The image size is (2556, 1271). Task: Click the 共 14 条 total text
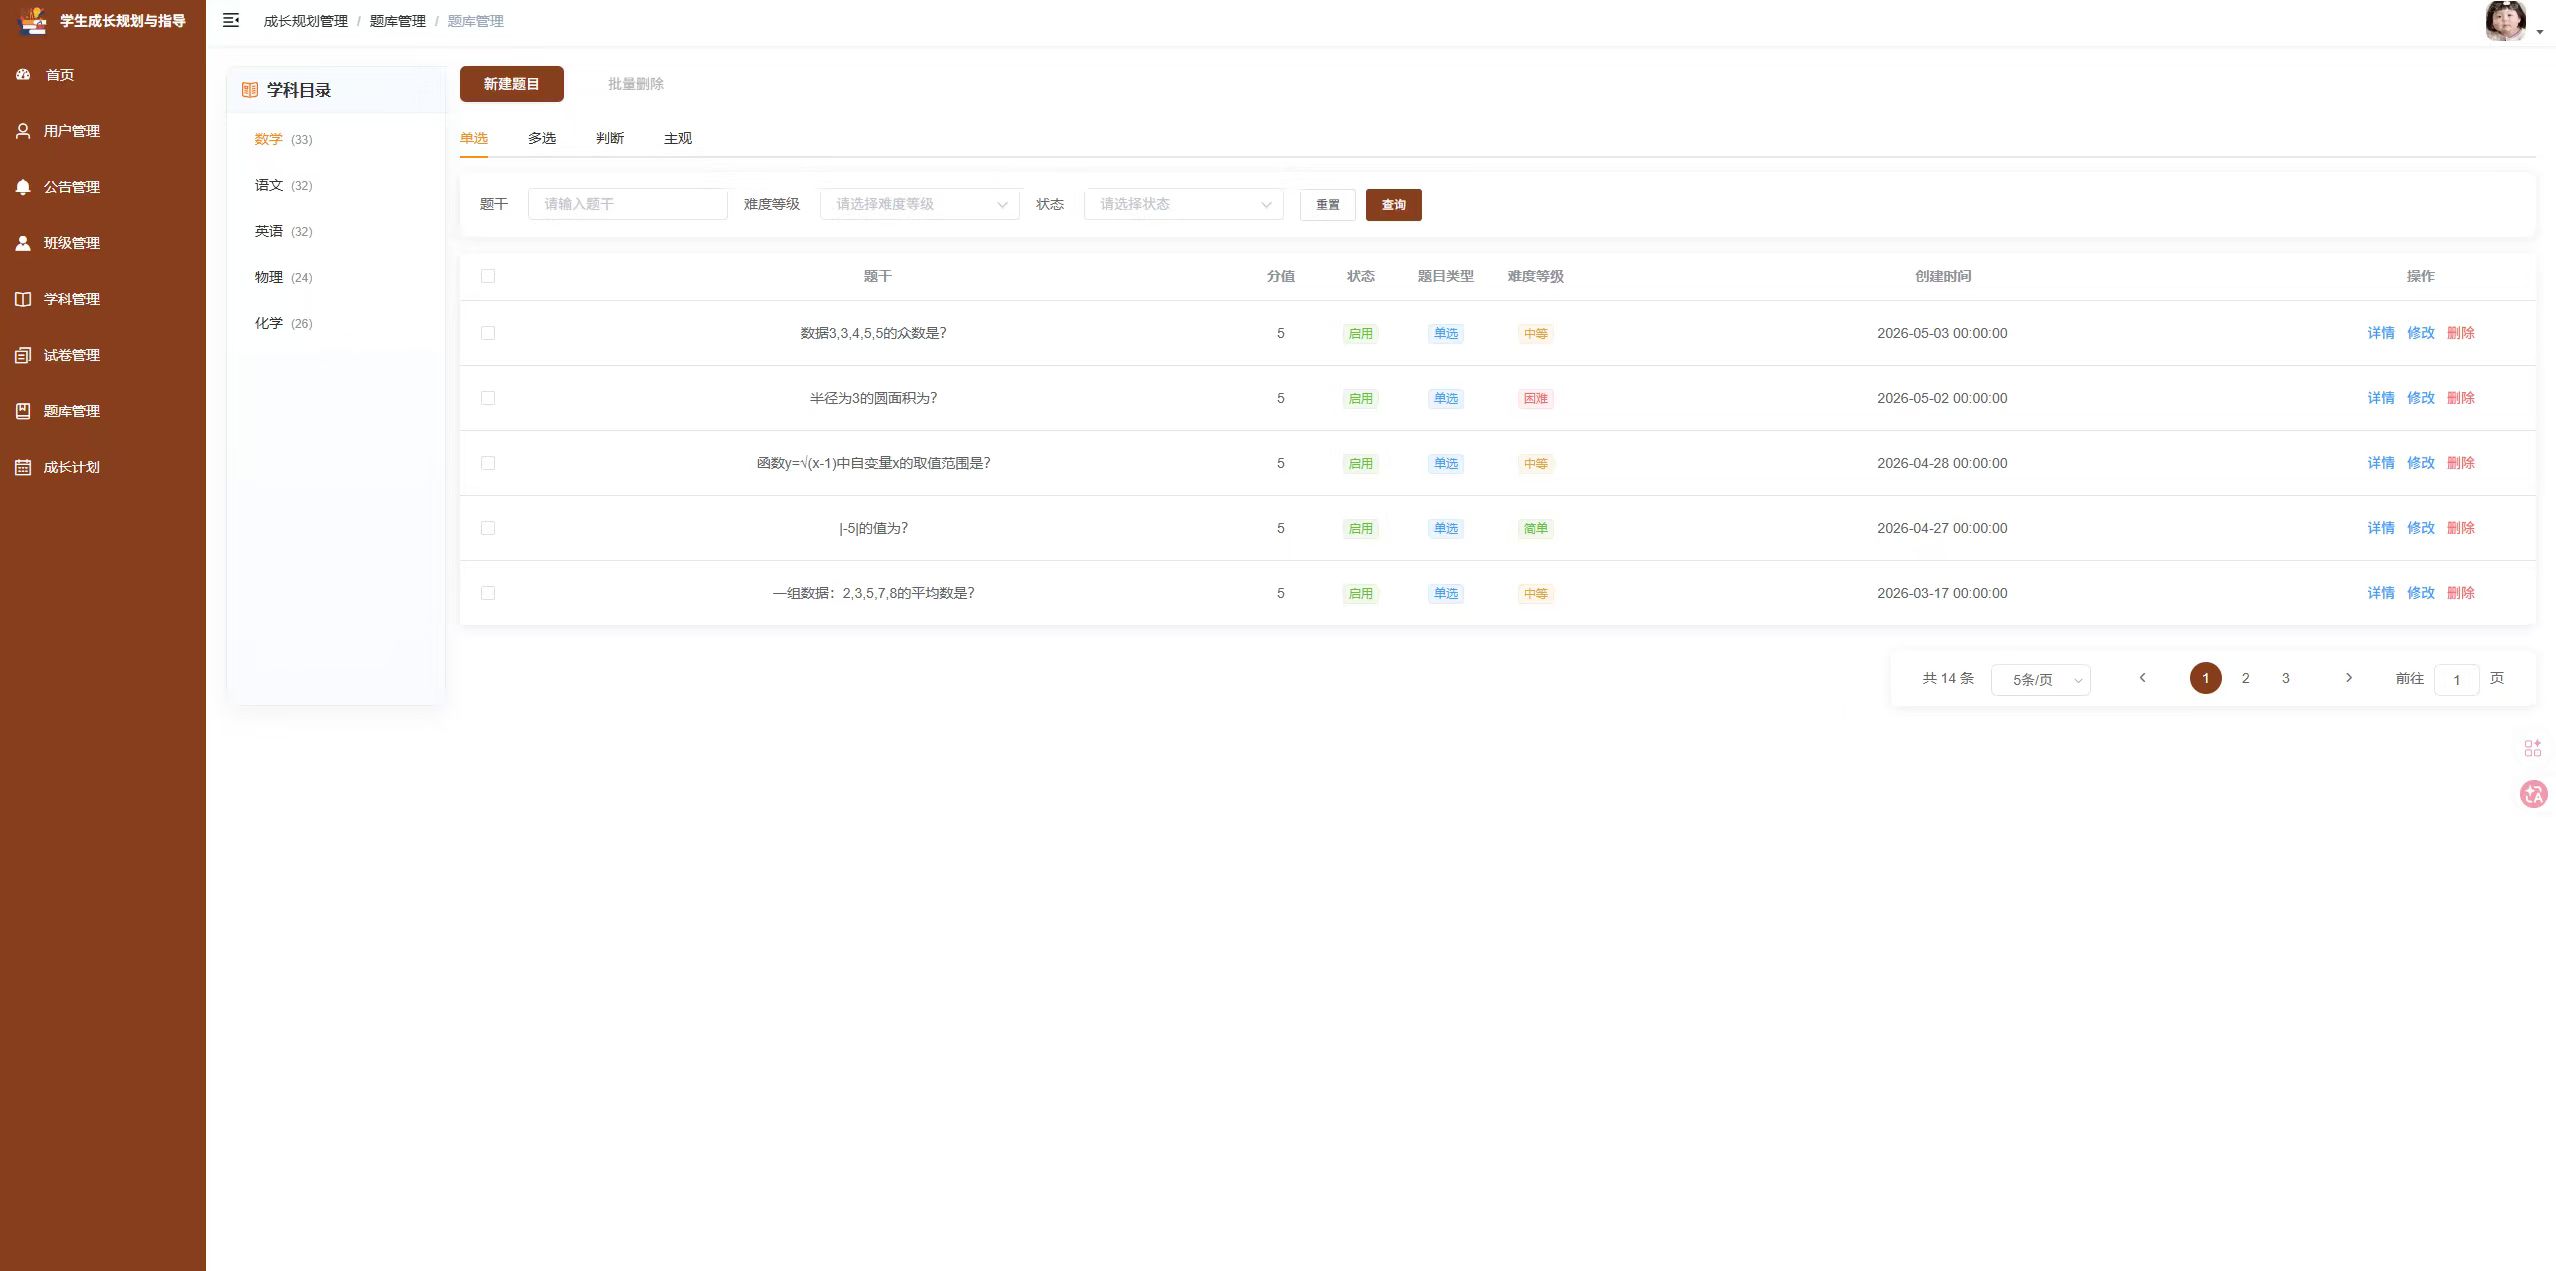pyautogui.click(x=1948, y=678)
